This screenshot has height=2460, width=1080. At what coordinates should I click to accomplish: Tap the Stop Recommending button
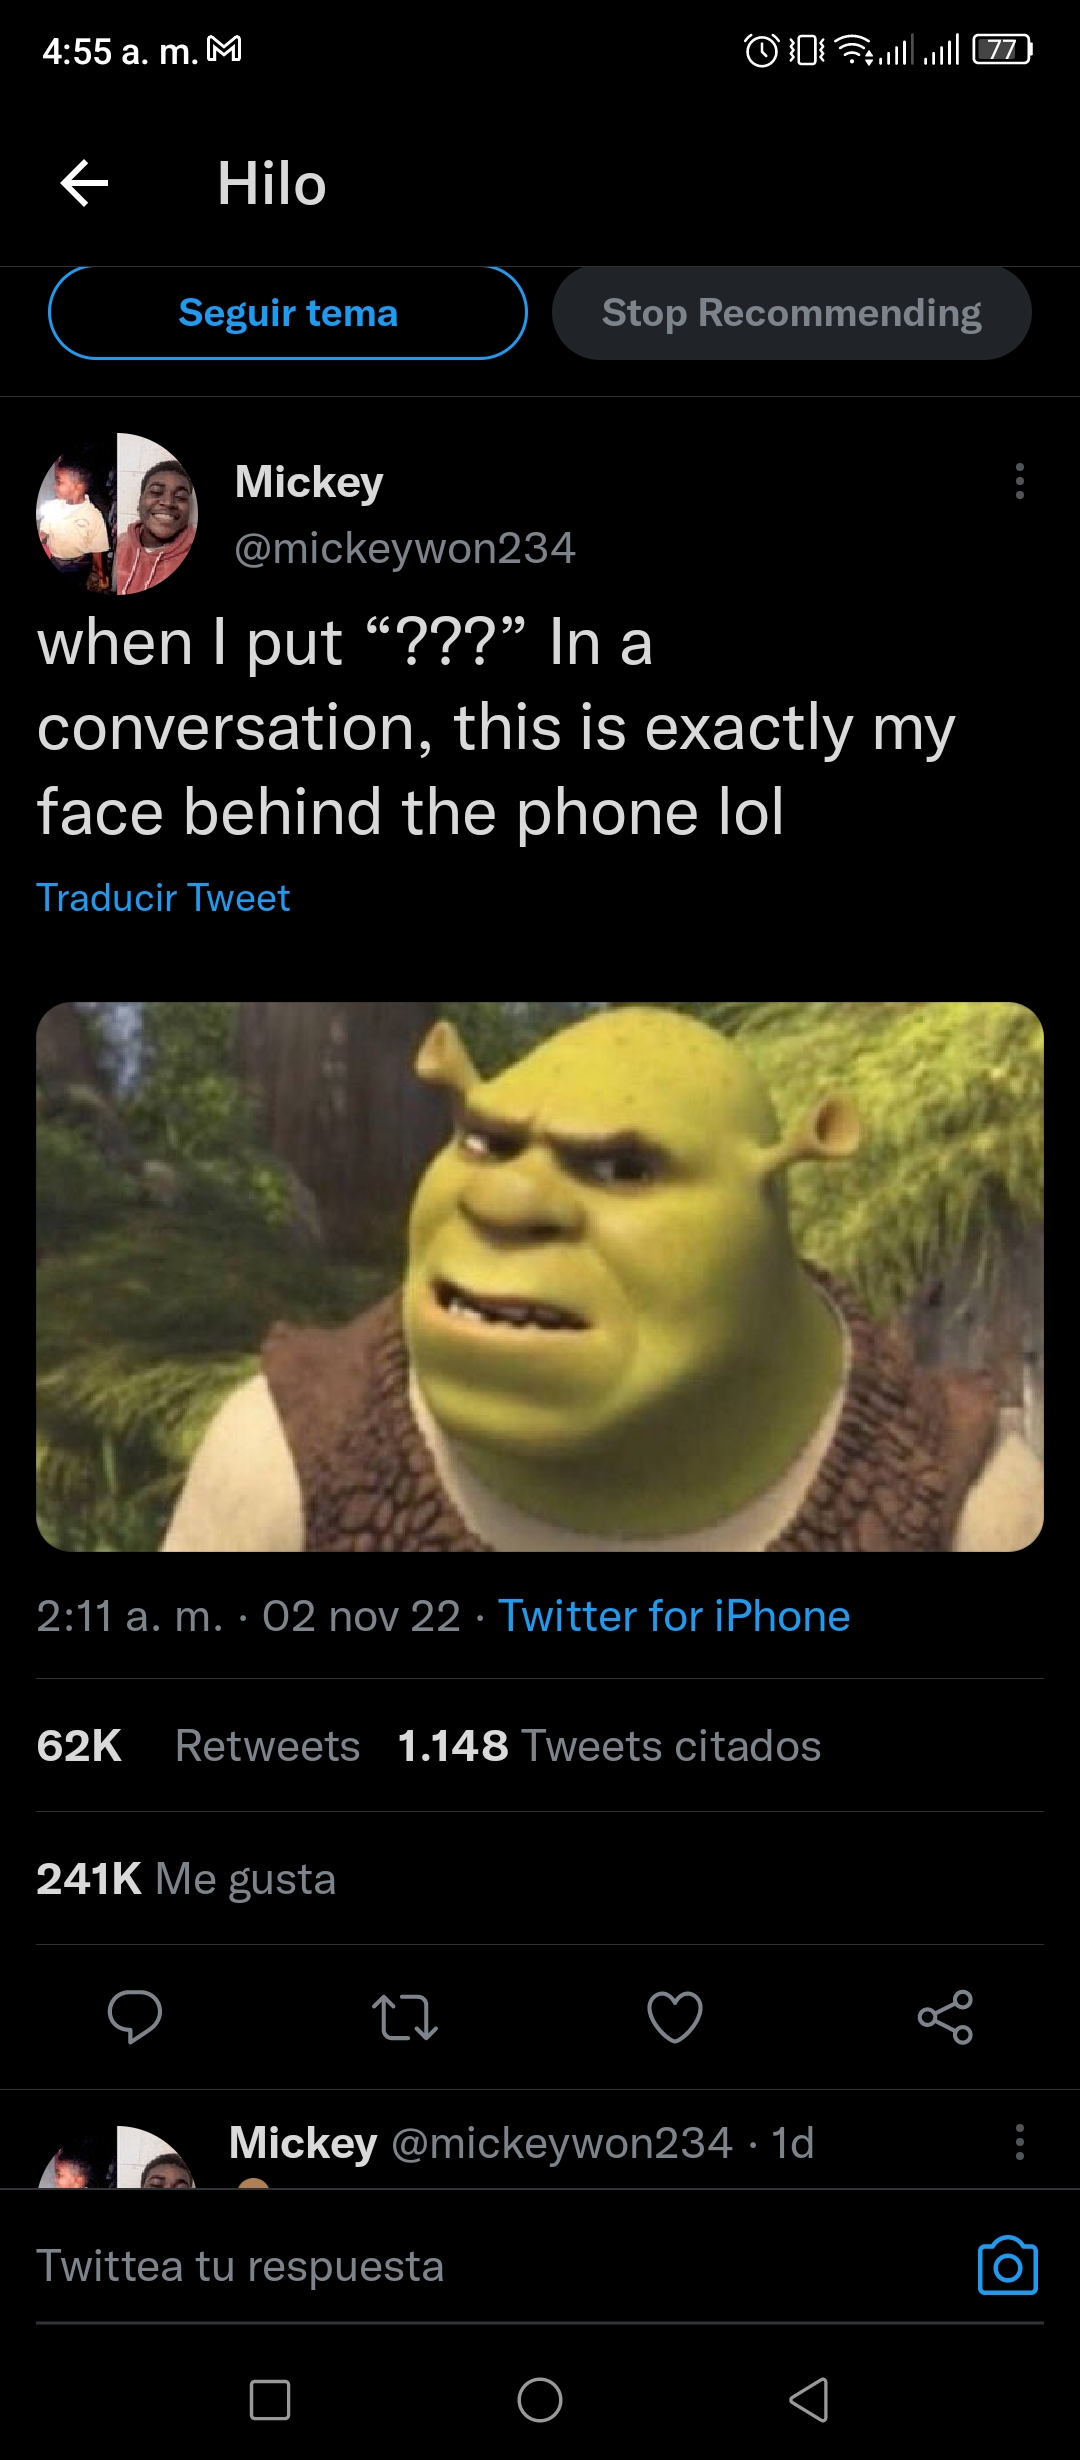(x=791, y=313)
